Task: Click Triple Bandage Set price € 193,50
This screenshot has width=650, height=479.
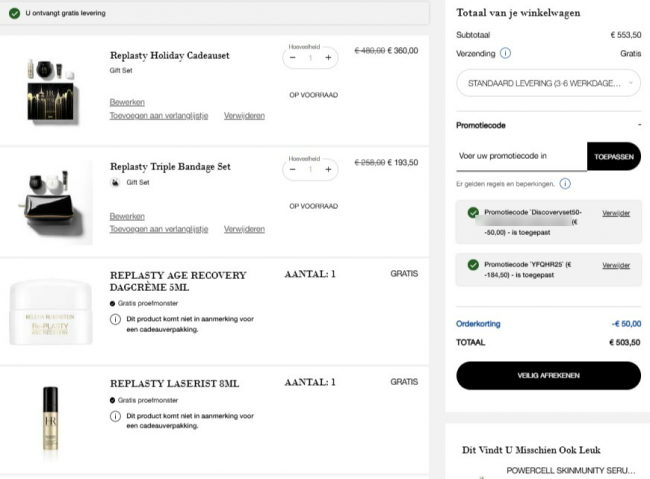Action: (403, 163)
